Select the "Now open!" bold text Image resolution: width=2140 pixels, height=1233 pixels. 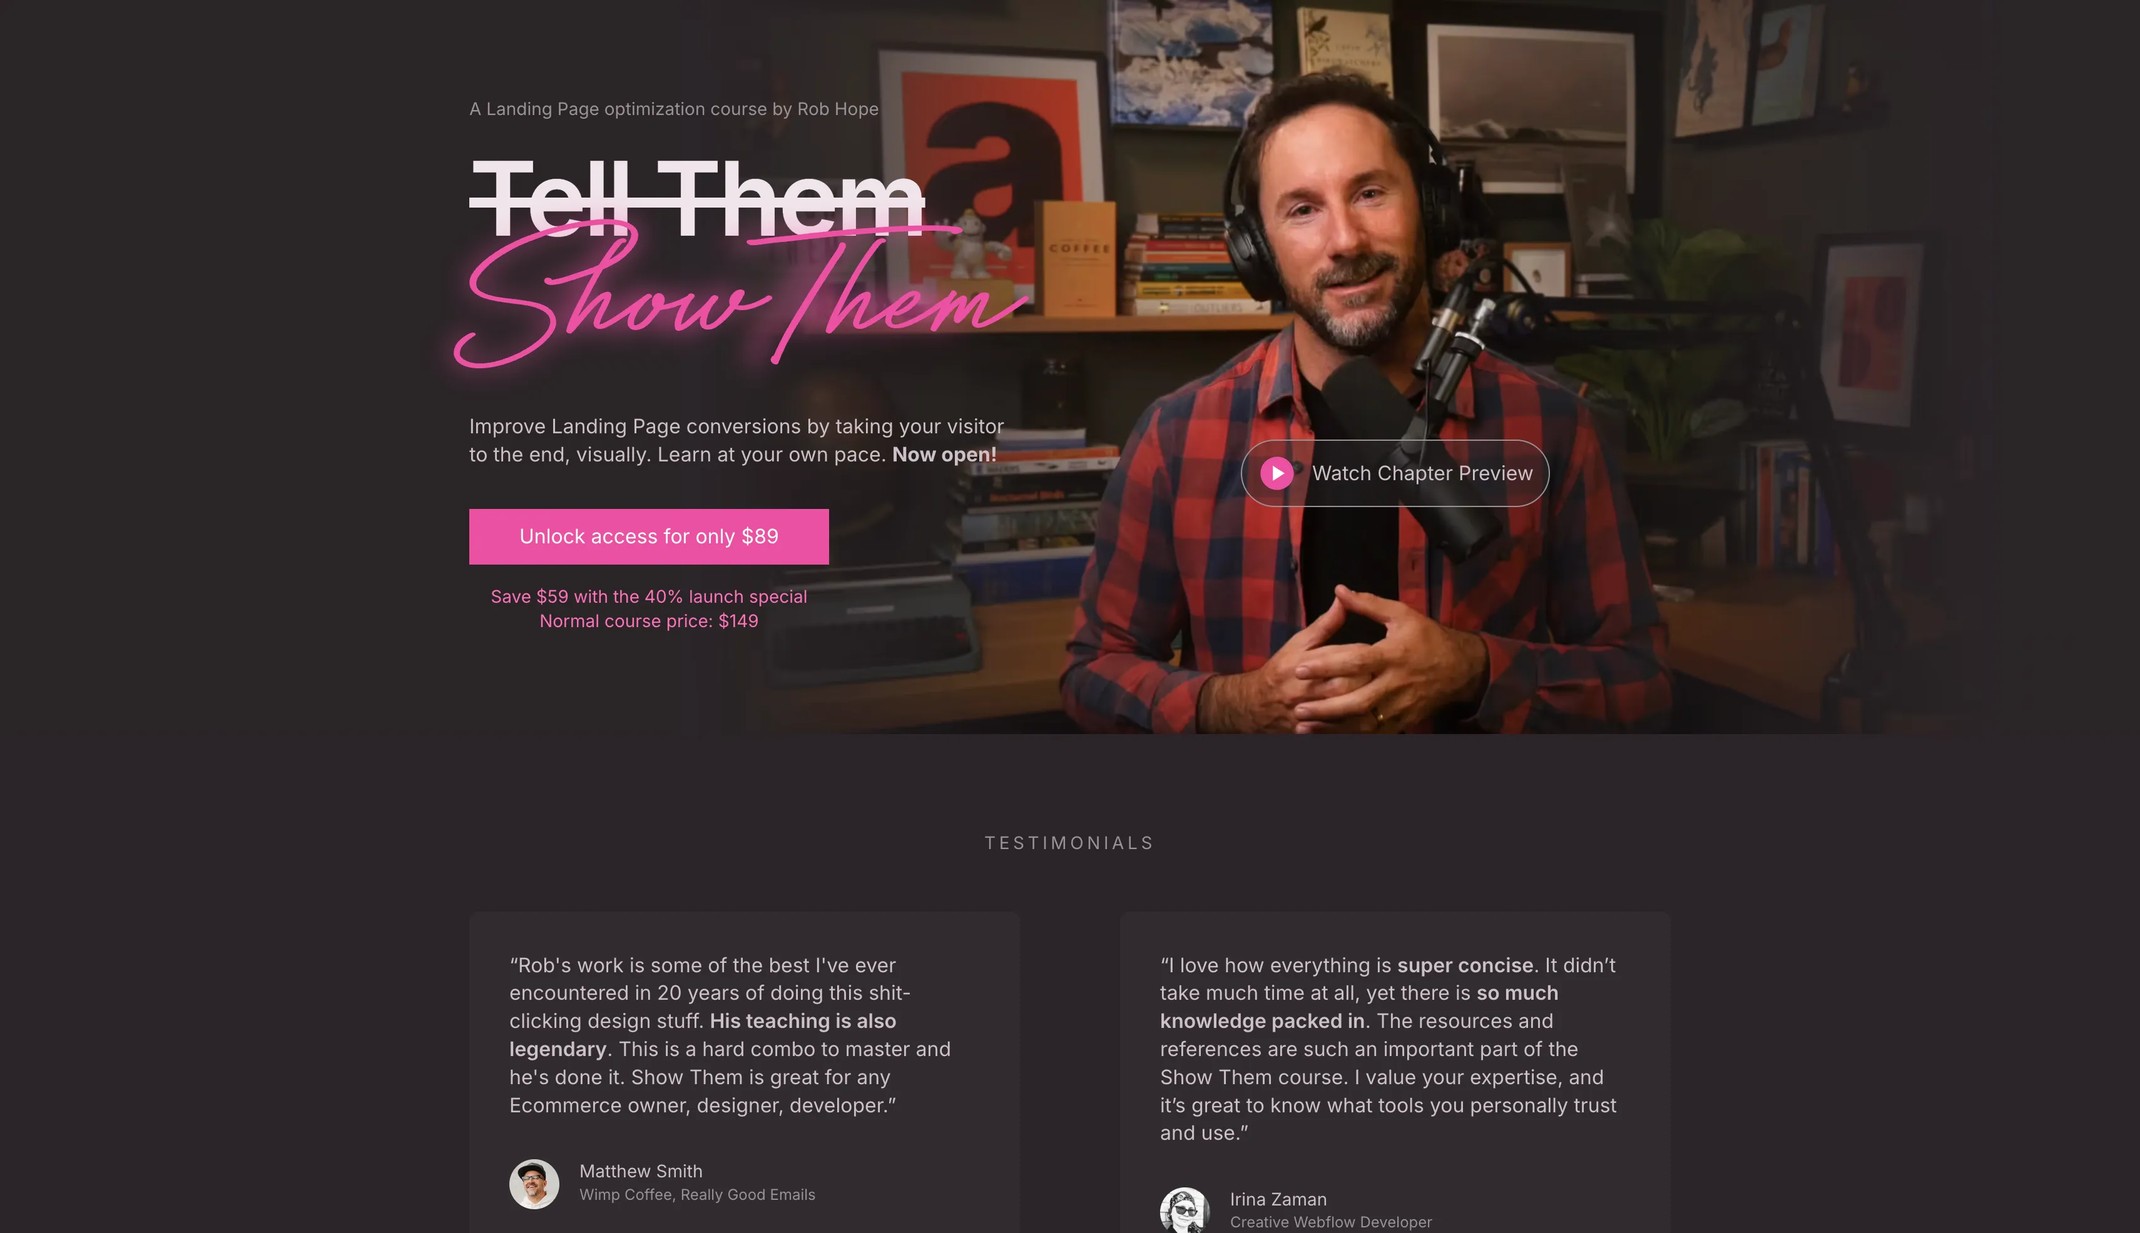[944, 455]
